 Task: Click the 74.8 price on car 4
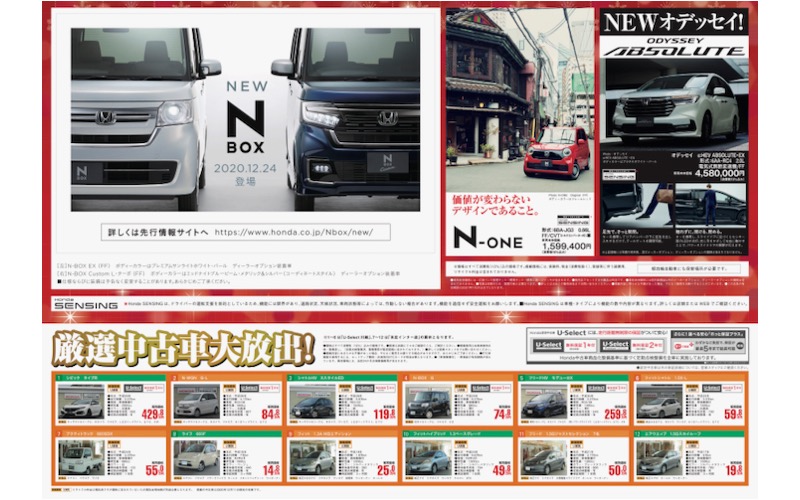tap(502, 414)
